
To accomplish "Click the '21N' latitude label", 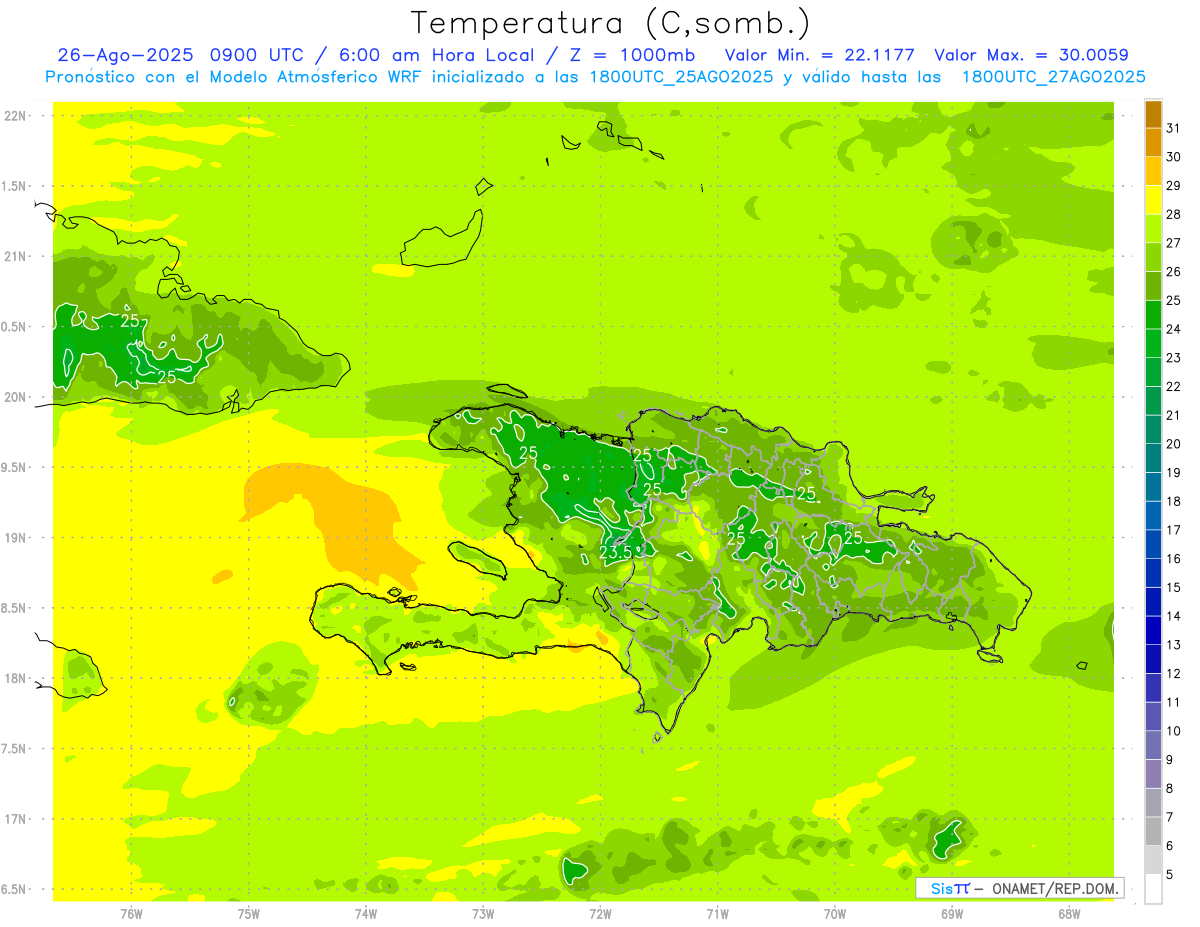I will pyautogui.click(x=15, y=256).
